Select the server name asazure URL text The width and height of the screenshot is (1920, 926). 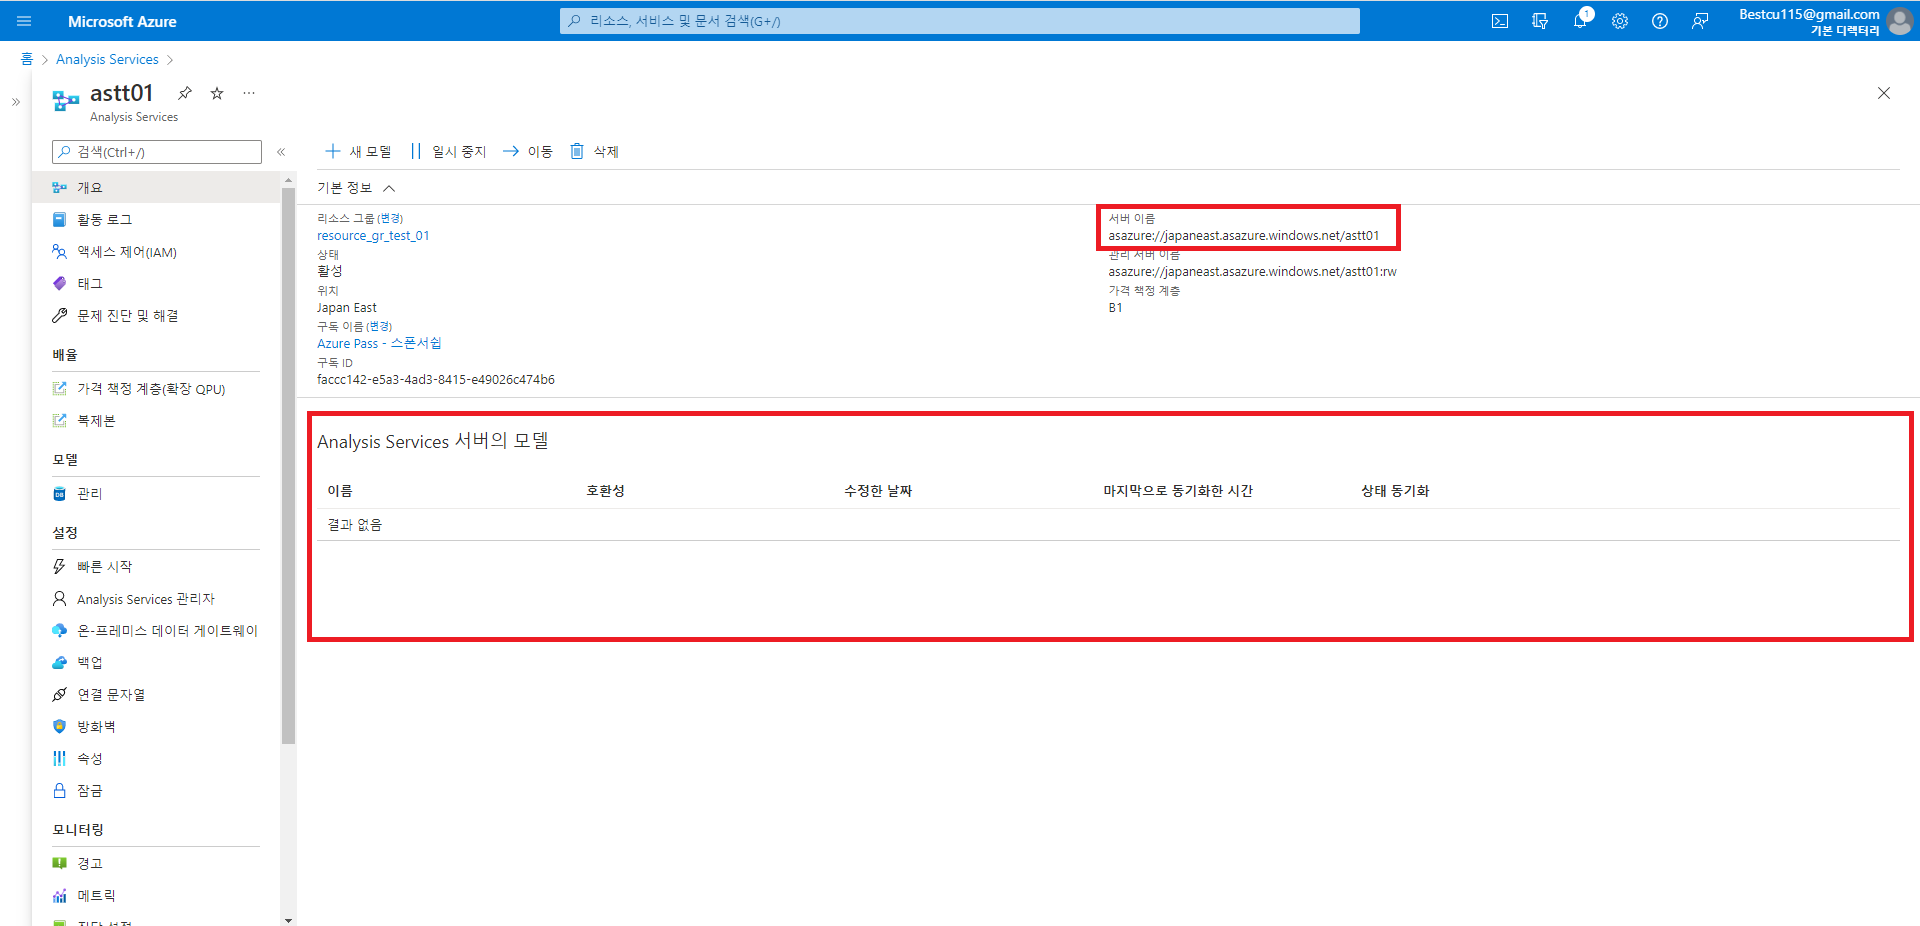1243,236
